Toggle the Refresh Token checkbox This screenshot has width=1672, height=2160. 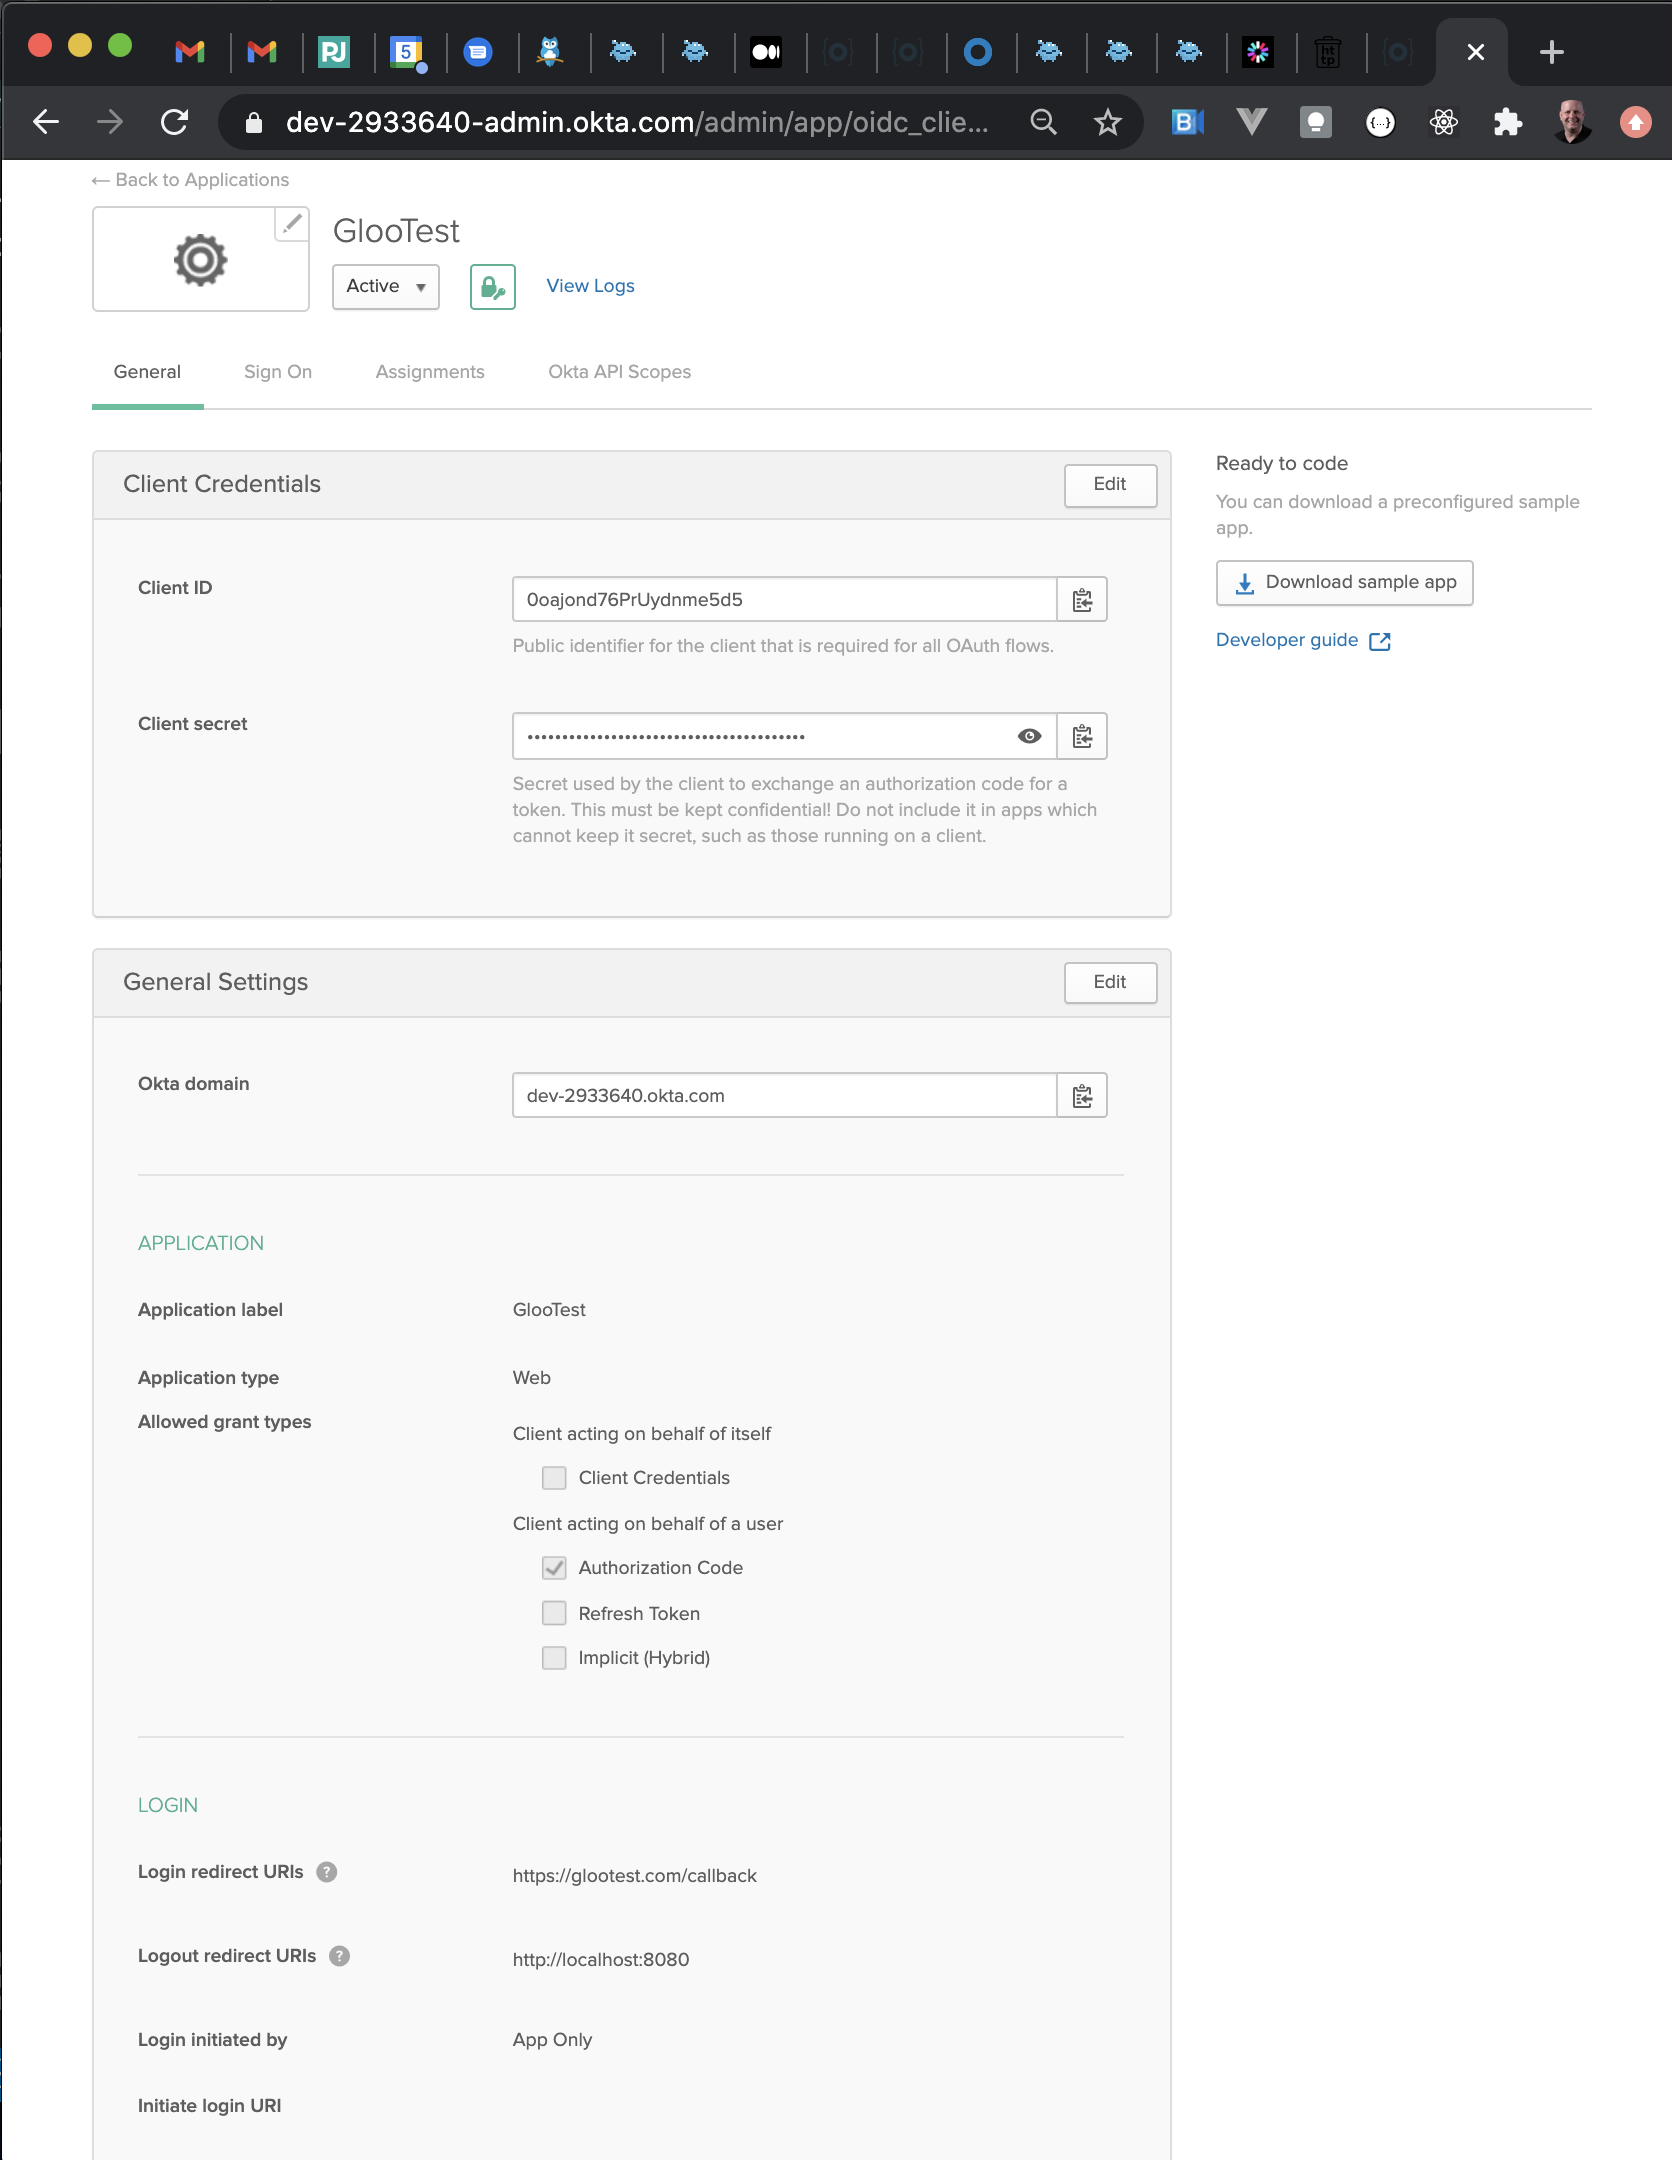coord(554,1613)
